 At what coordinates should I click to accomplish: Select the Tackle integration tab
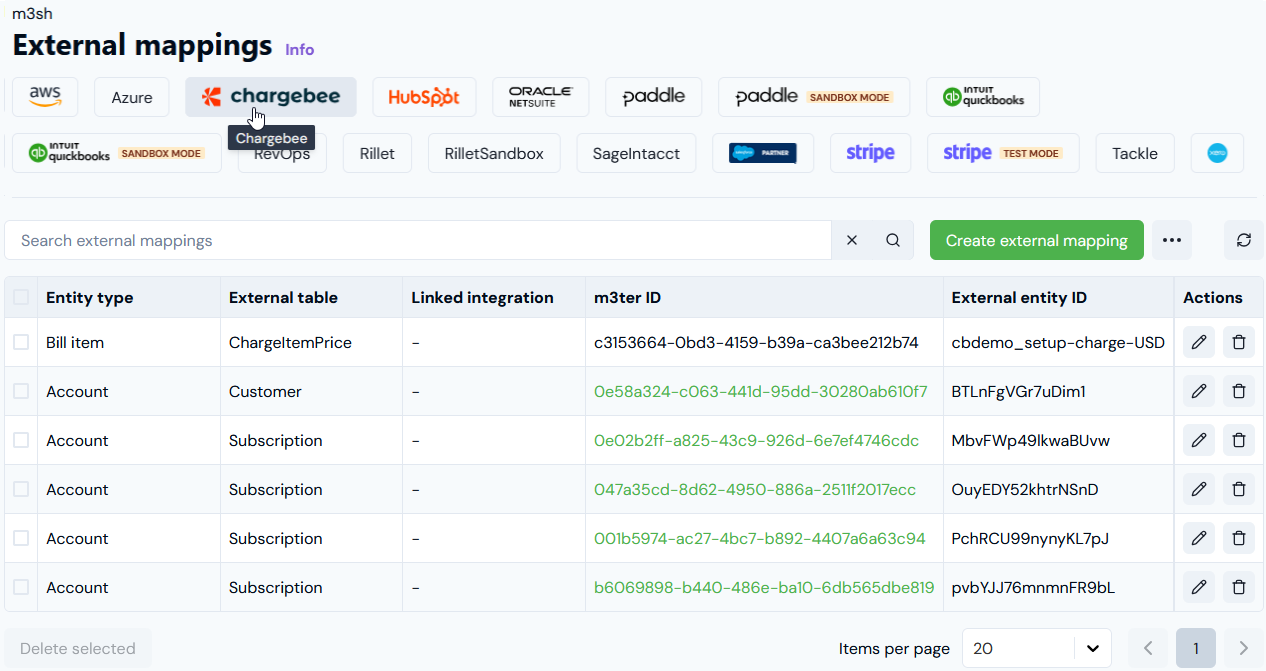coord(1135,153)
